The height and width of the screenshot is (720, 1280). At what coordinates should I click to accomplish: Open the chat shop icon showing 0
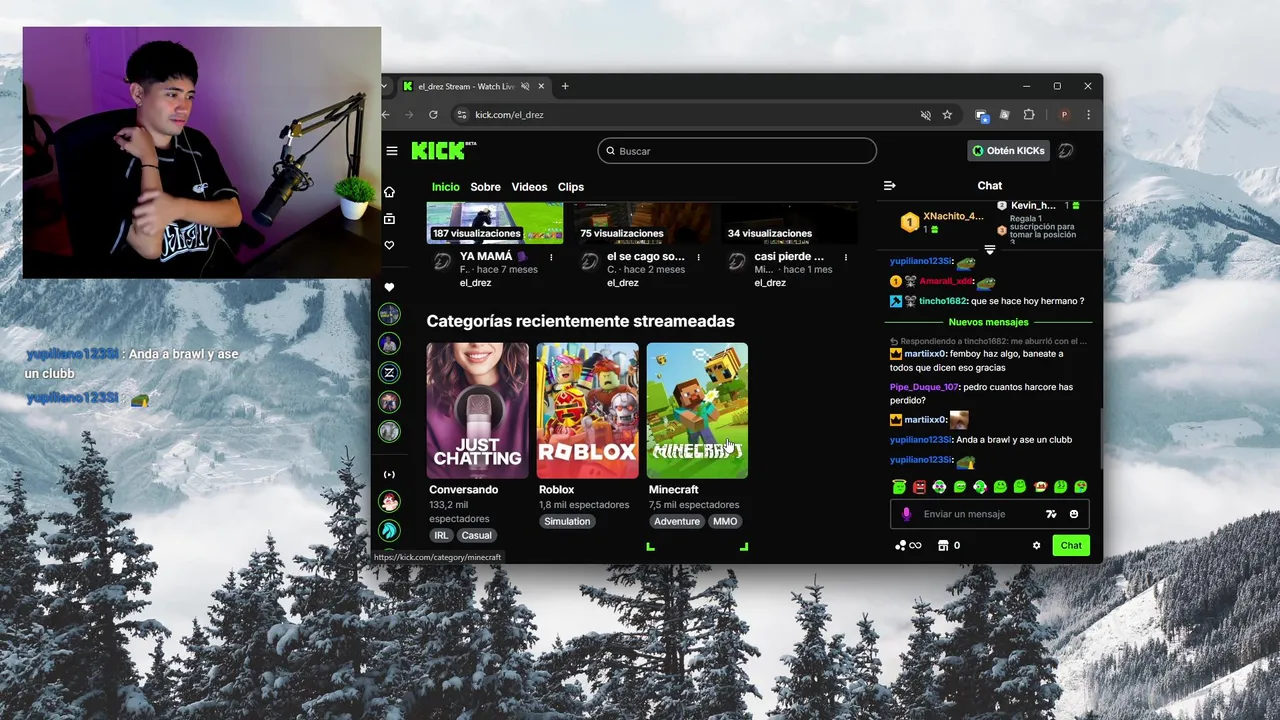point(948,546)
